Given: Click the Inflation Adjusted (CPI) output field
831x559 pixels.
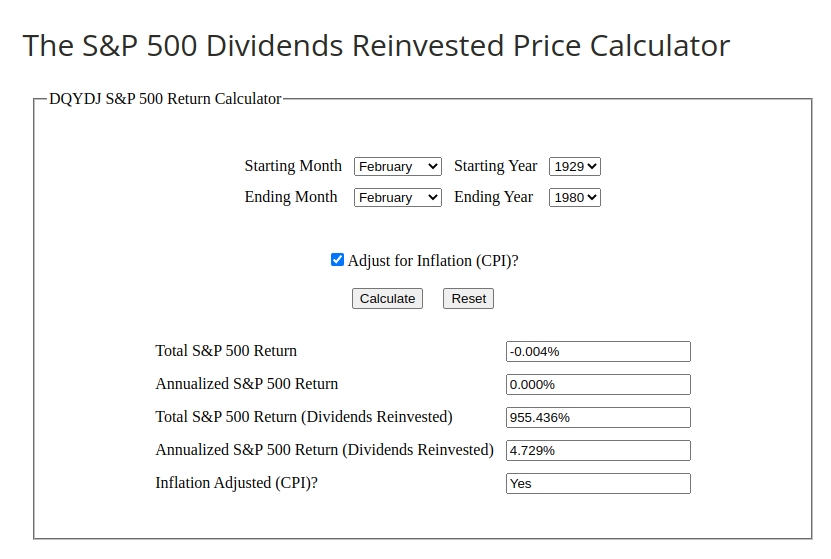Looking at the screenshot, I should (598, 484).
